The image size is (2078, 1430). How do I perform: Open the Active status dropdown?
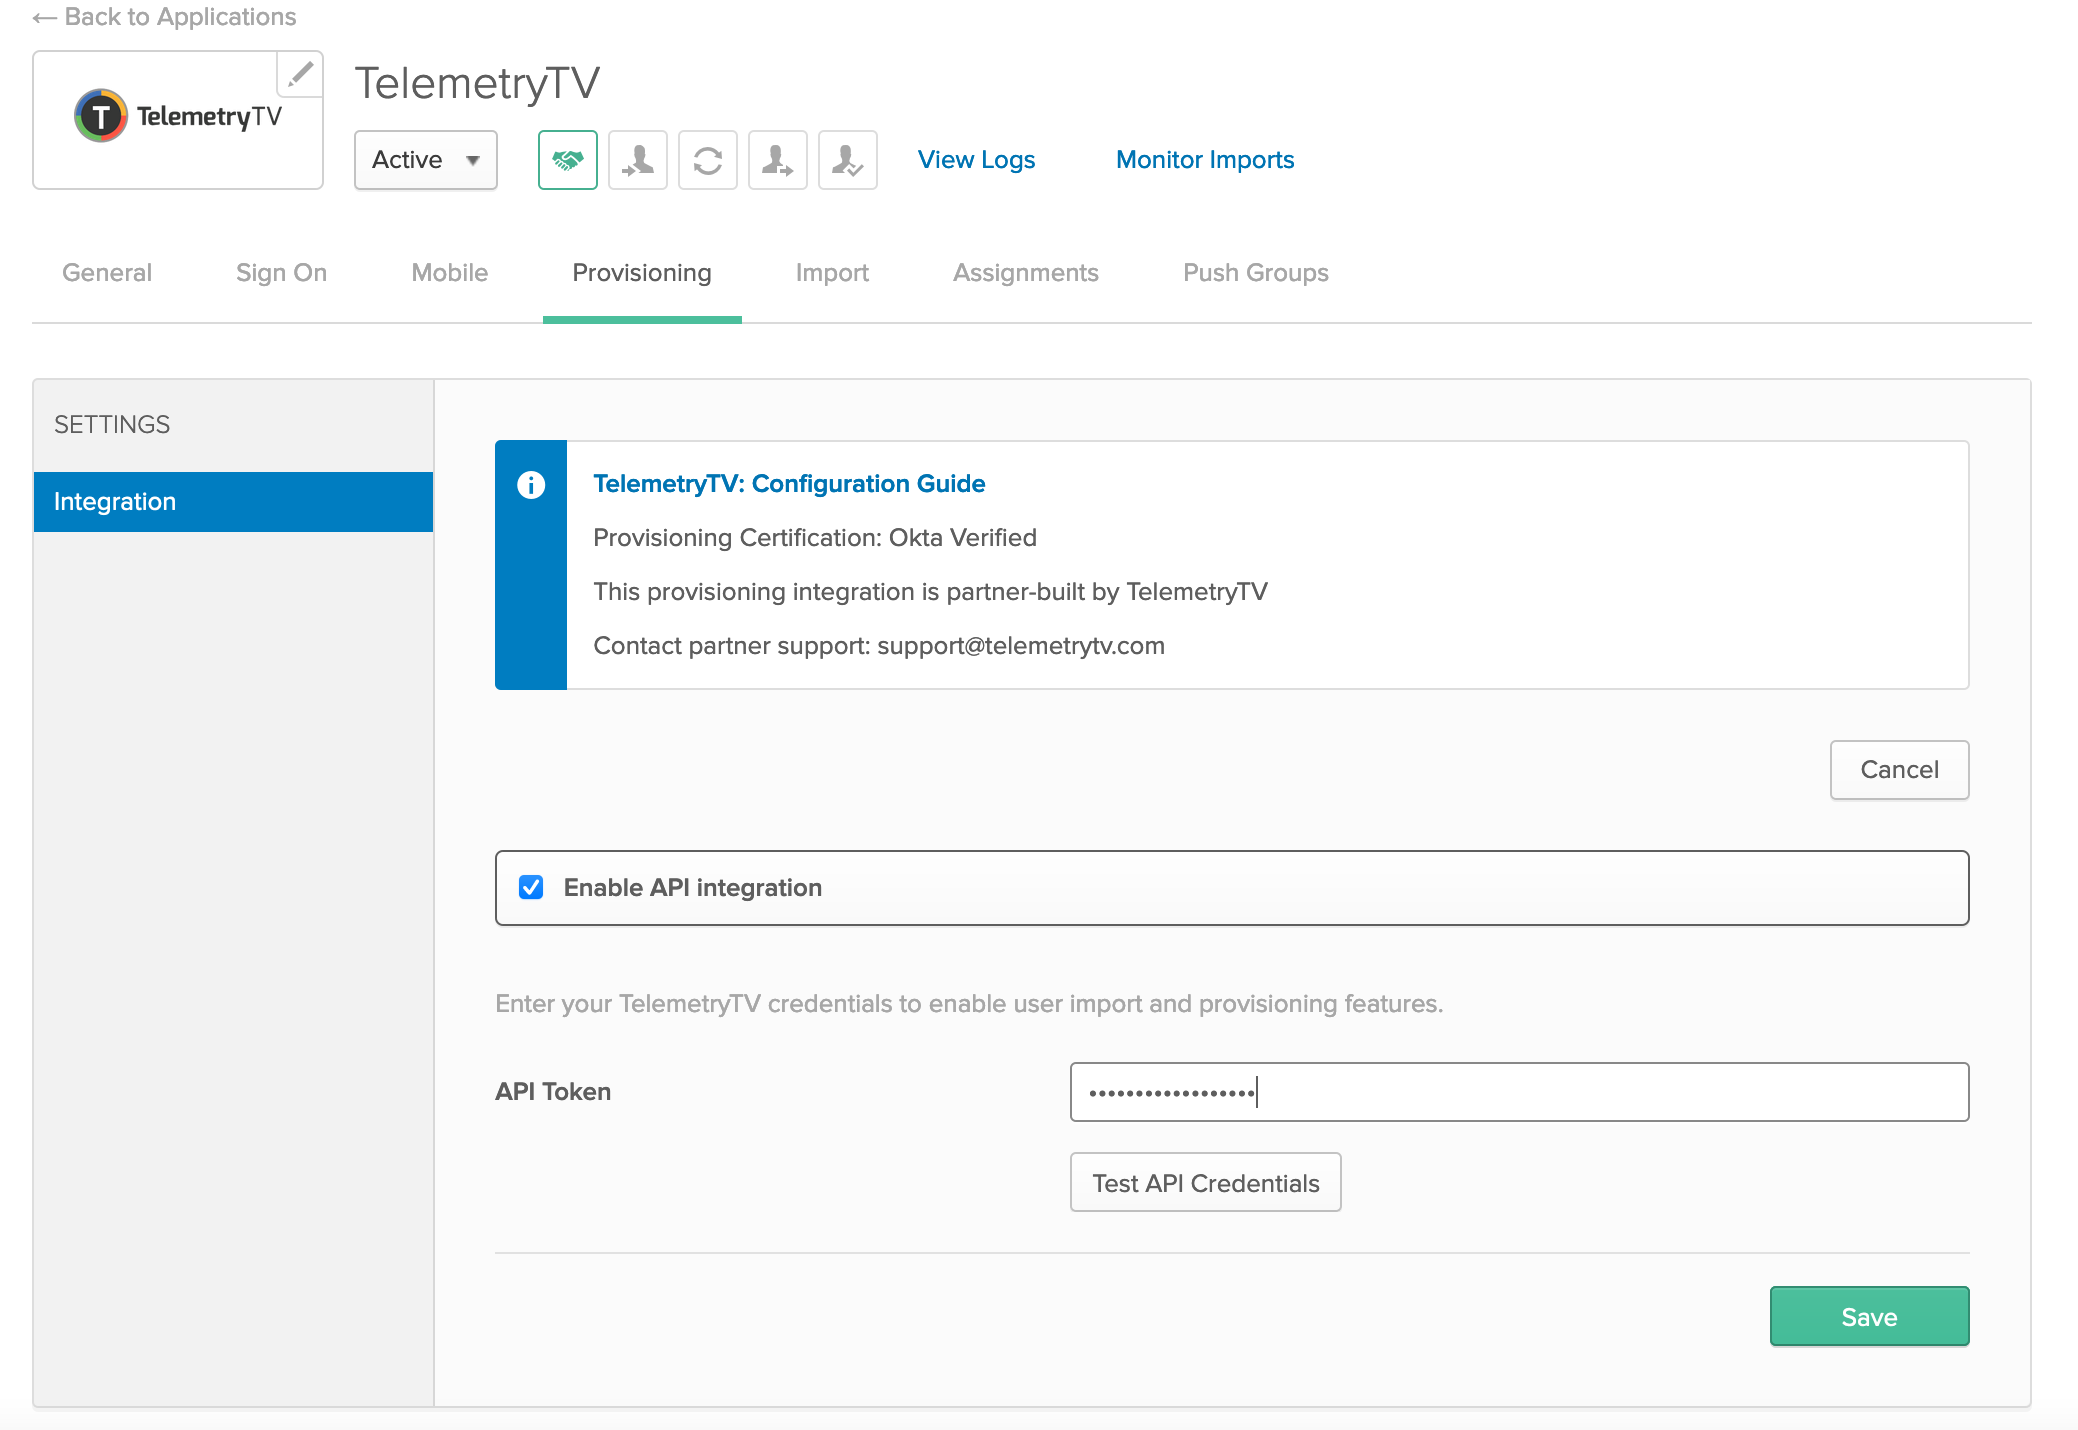point(425,160)
